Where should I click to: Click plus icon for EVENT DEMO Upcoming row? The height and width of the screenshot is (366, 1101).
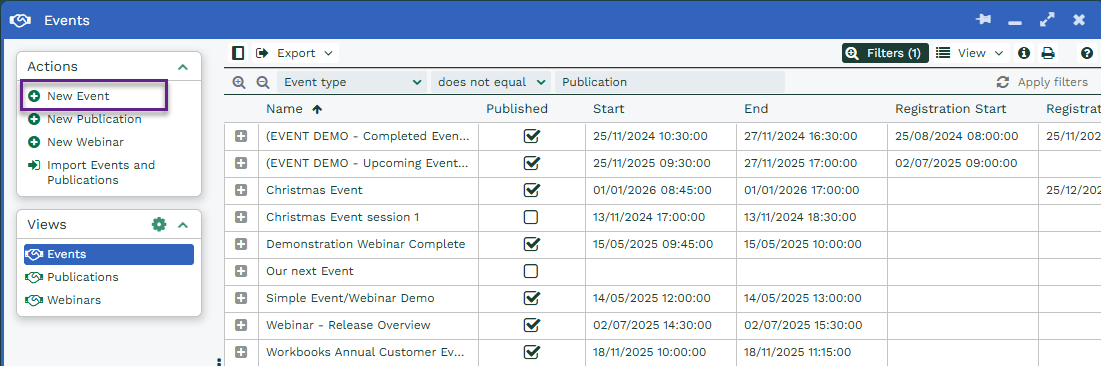pyautogui.click(x=241, y=163)
